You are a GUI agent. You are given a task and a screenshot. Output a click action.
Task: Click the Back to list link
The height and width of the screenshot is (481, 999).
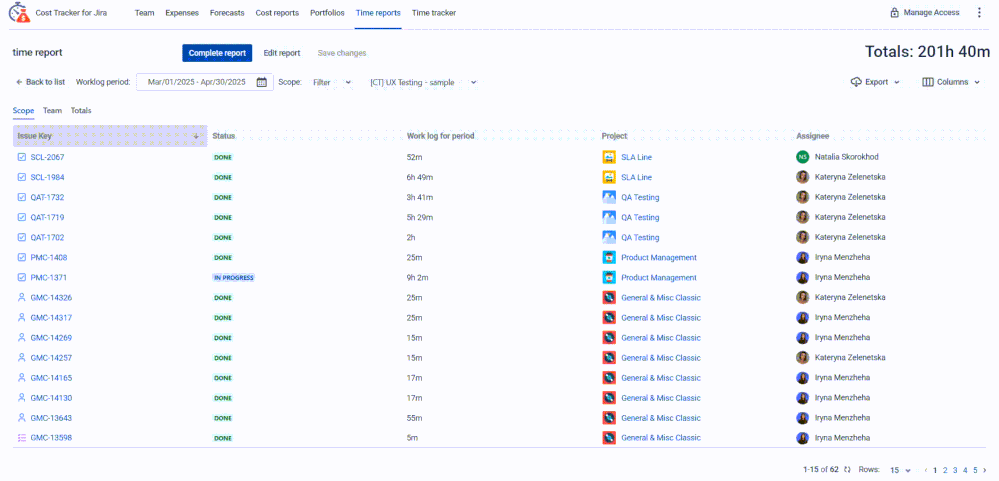[40, 82]
